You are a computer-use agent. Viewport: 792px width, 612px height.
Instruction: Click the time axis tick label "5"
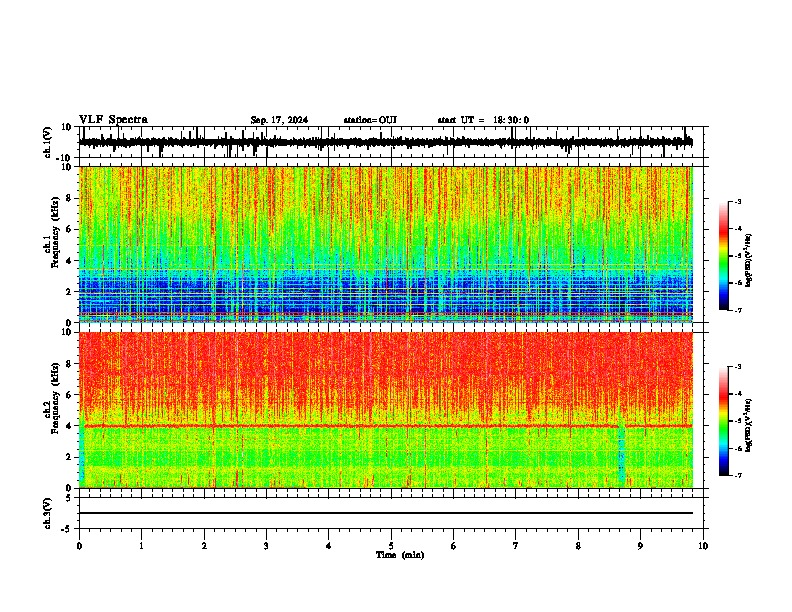(391, 546)
